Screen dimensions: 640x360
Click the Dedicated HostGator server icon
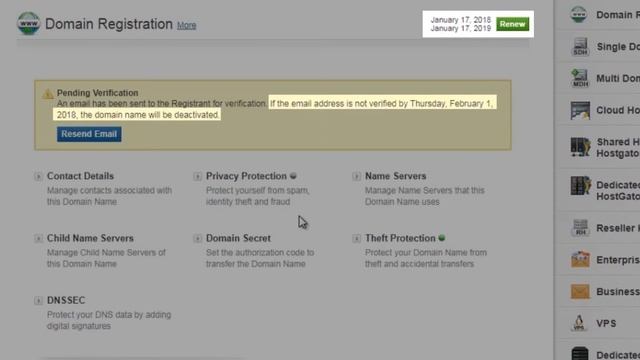(580, 185)
